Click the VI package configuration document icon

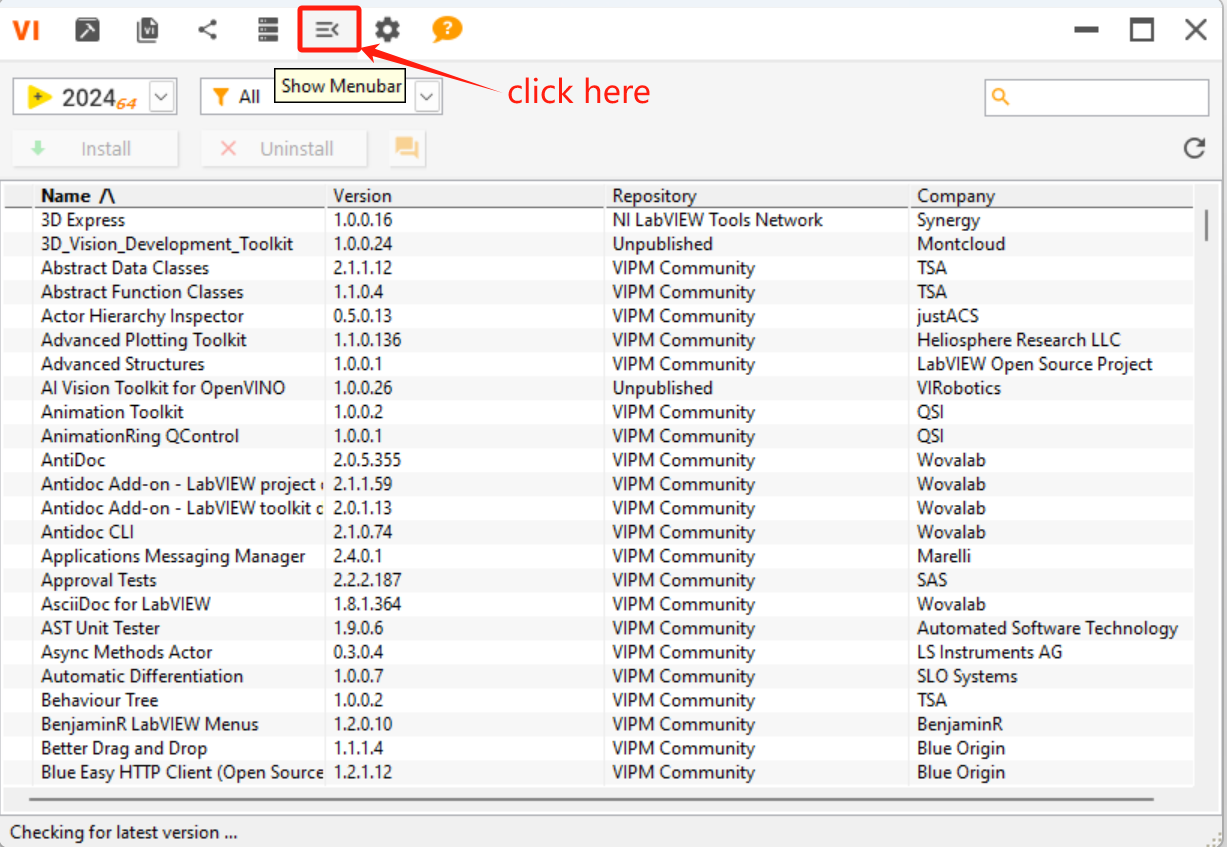click(148, 30)
